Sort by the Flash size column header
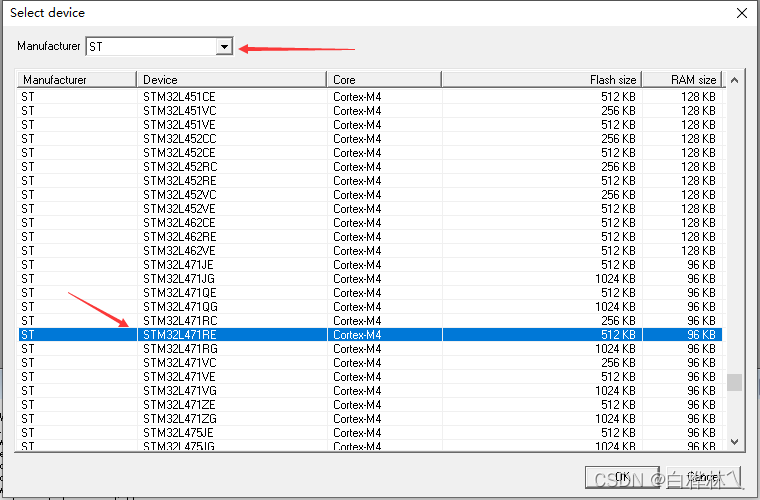 tap(542, 79)
